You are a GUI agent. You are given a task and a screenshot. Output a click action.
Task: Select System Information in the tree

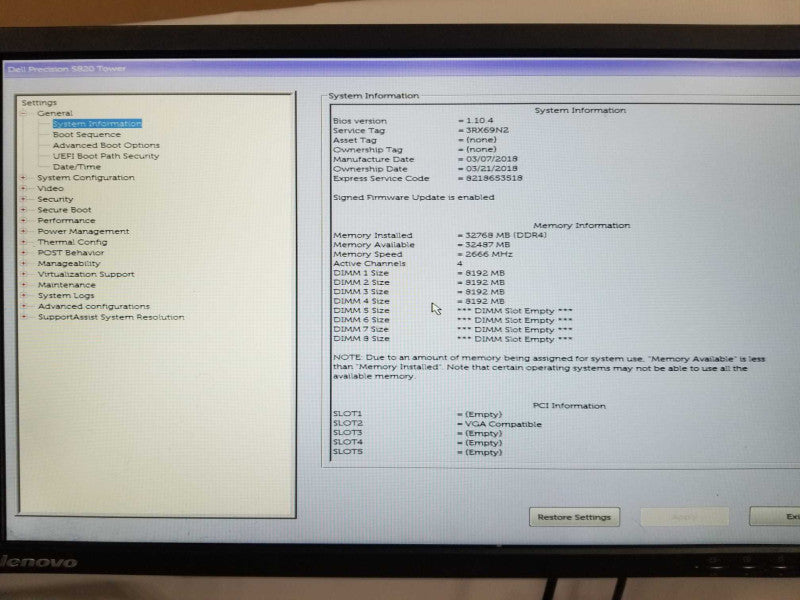click(97, 123)
